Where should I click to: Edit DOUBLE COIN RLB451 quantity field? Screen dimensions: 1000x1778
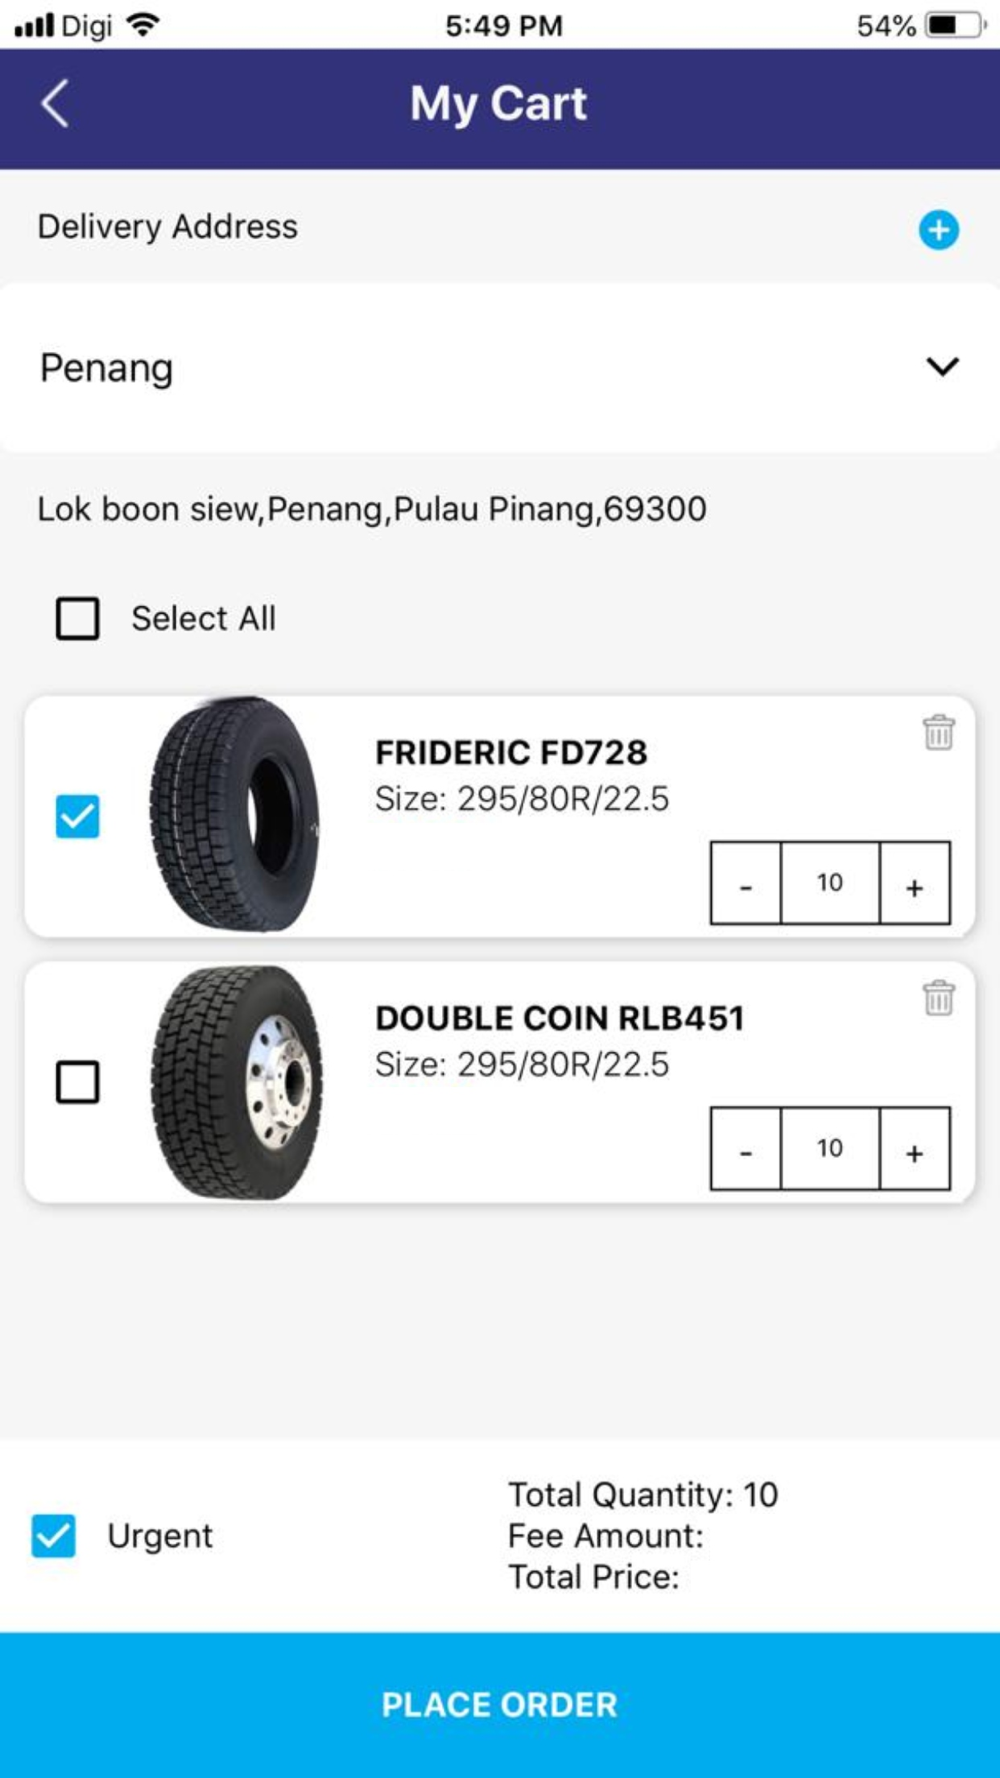coord(830,1149)
